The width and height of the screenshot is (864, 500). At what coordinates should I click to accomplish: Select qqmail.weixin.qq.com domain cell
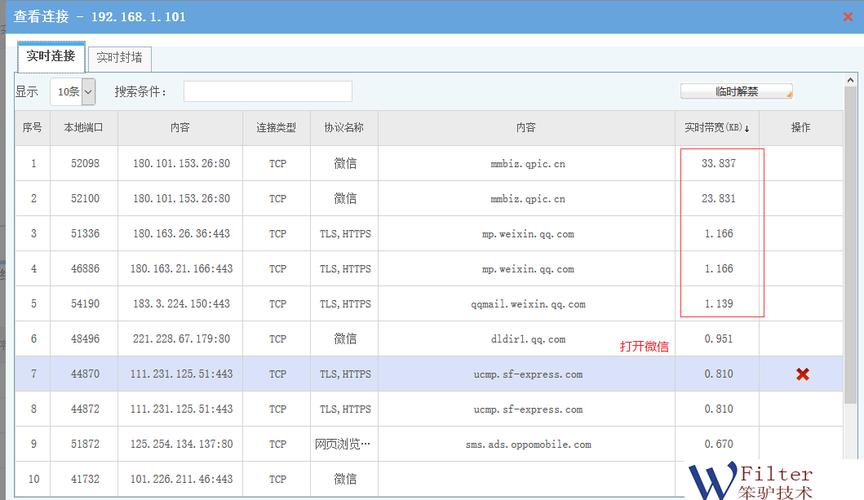point(528,304)
